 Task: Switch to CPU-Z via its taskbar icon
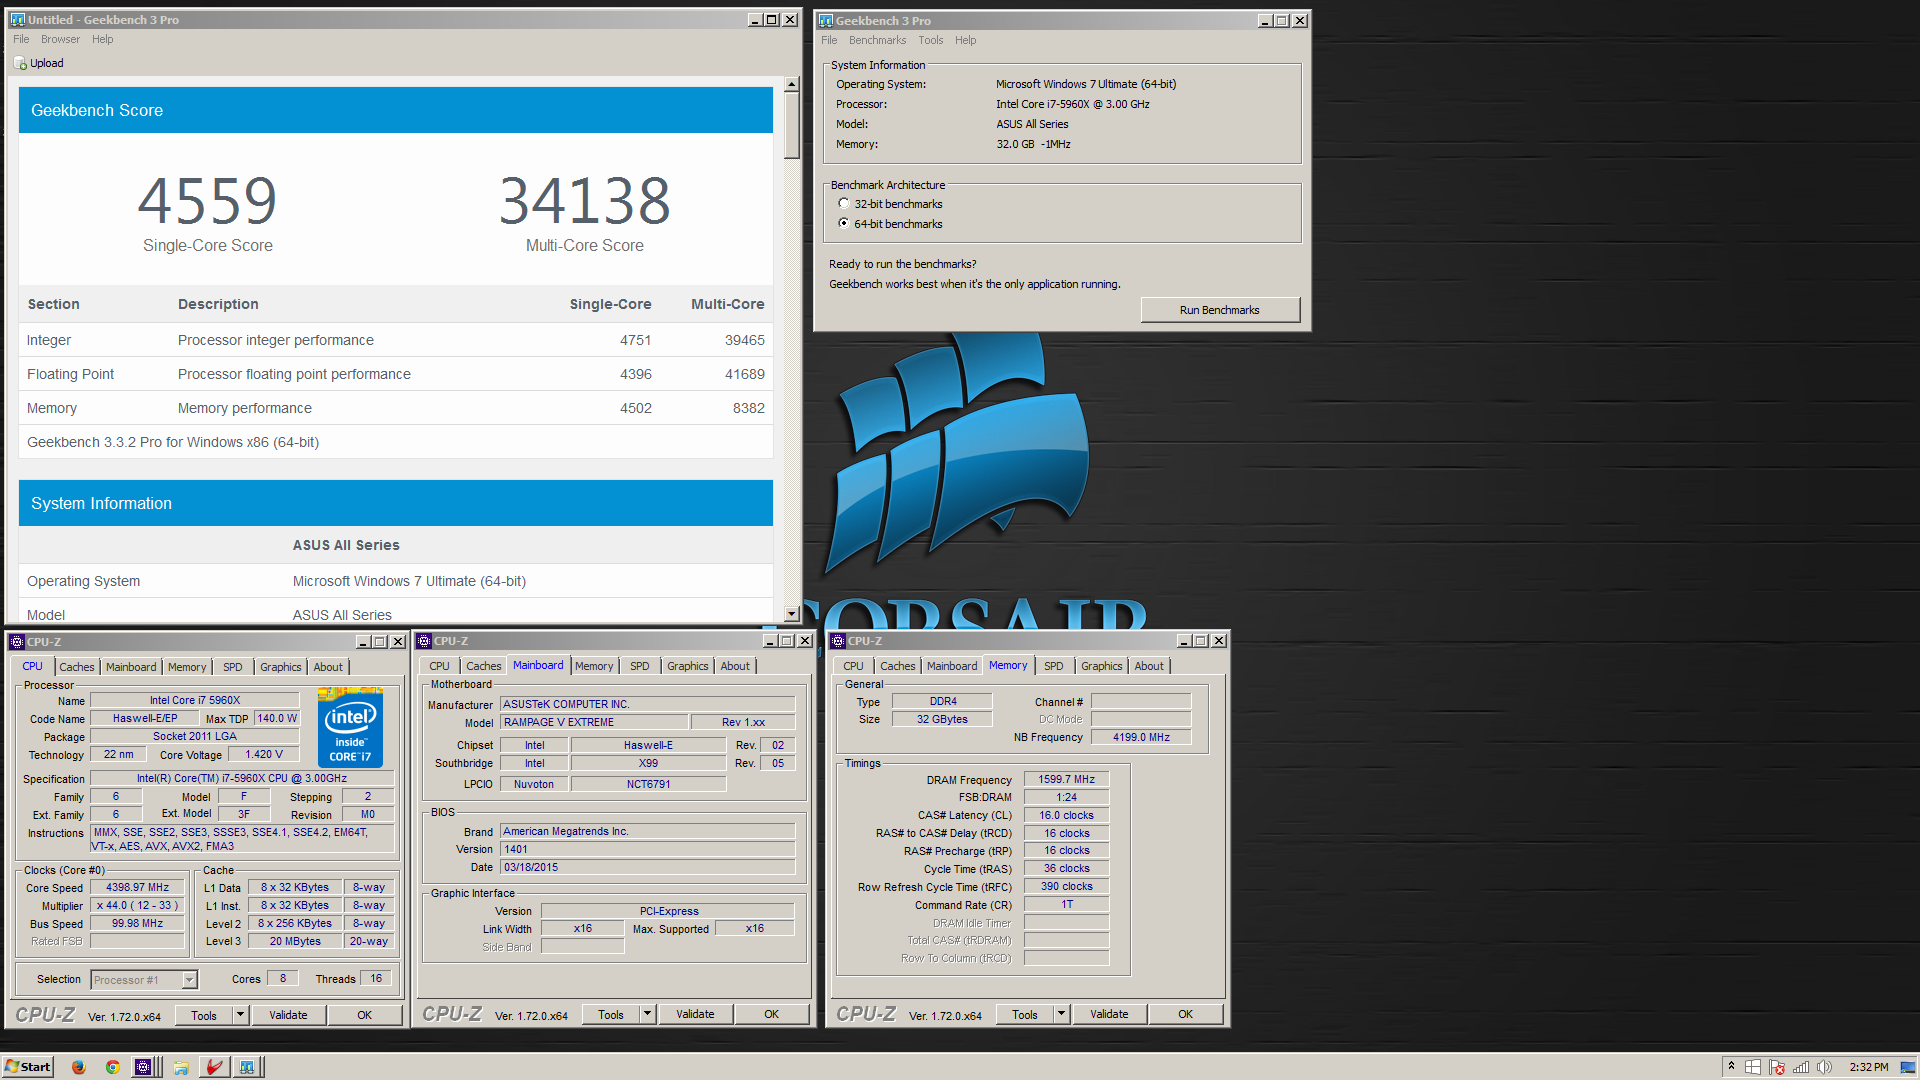point(144,1067)
